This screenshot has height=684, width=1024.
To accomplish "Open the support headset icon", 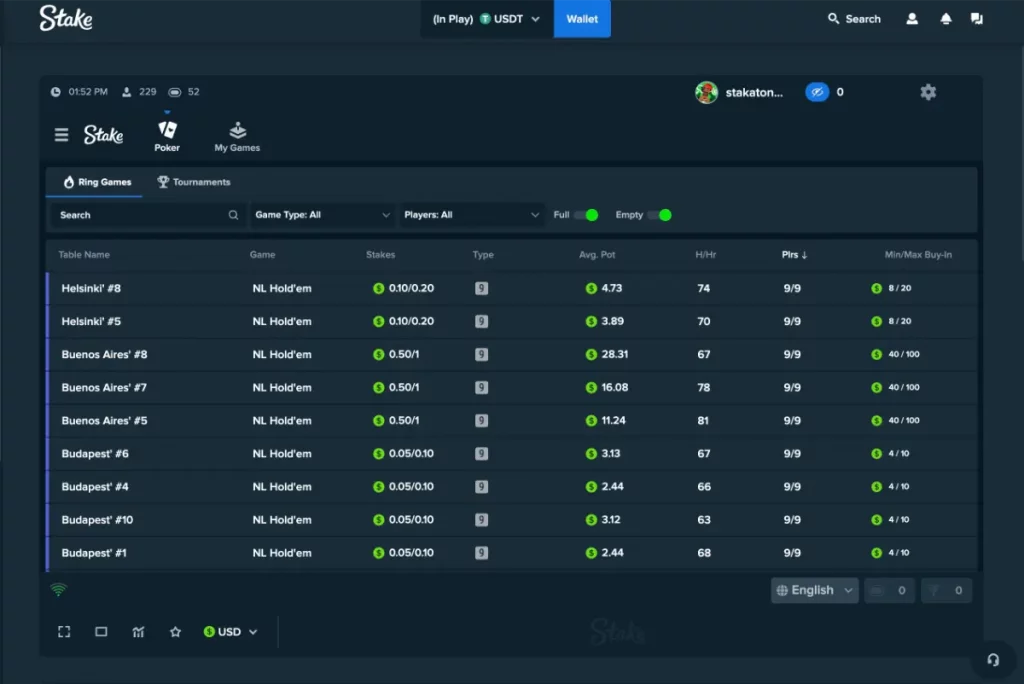I will click(993, 660).
